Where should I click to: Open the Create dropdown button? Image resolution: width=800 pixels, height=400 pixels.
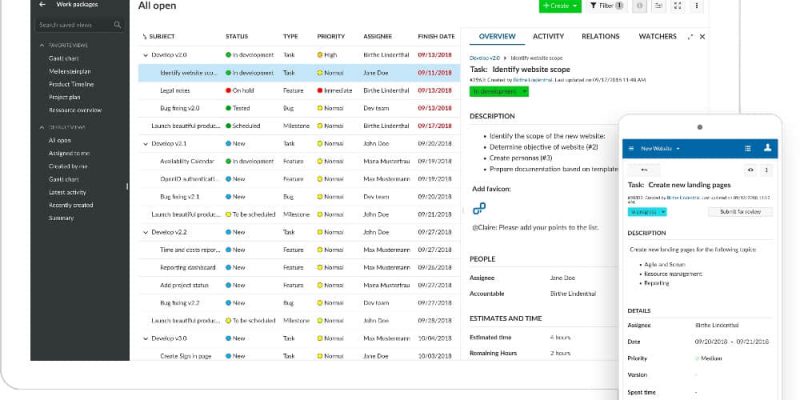click(x=560, y=6)
